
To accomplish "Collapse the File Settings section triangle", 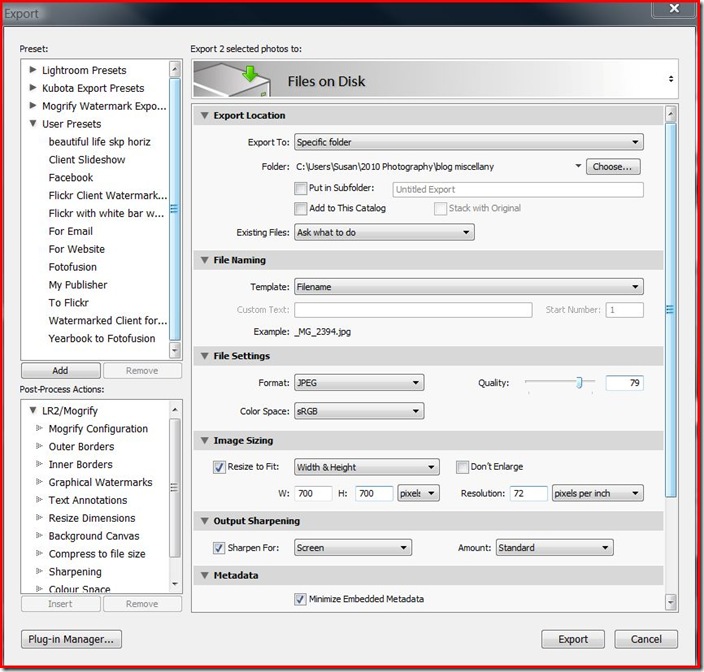I will click(204, 356).
